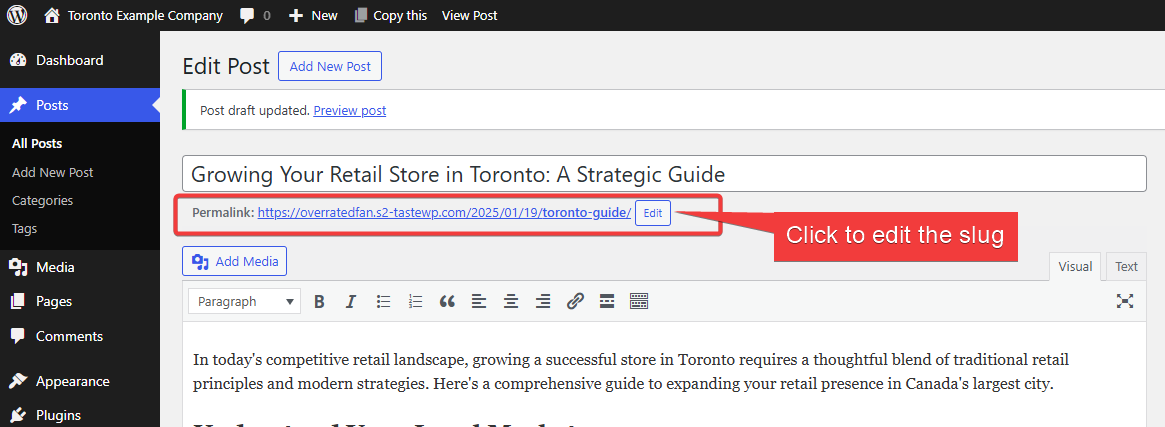Click into the post title field

pos(663,174)
